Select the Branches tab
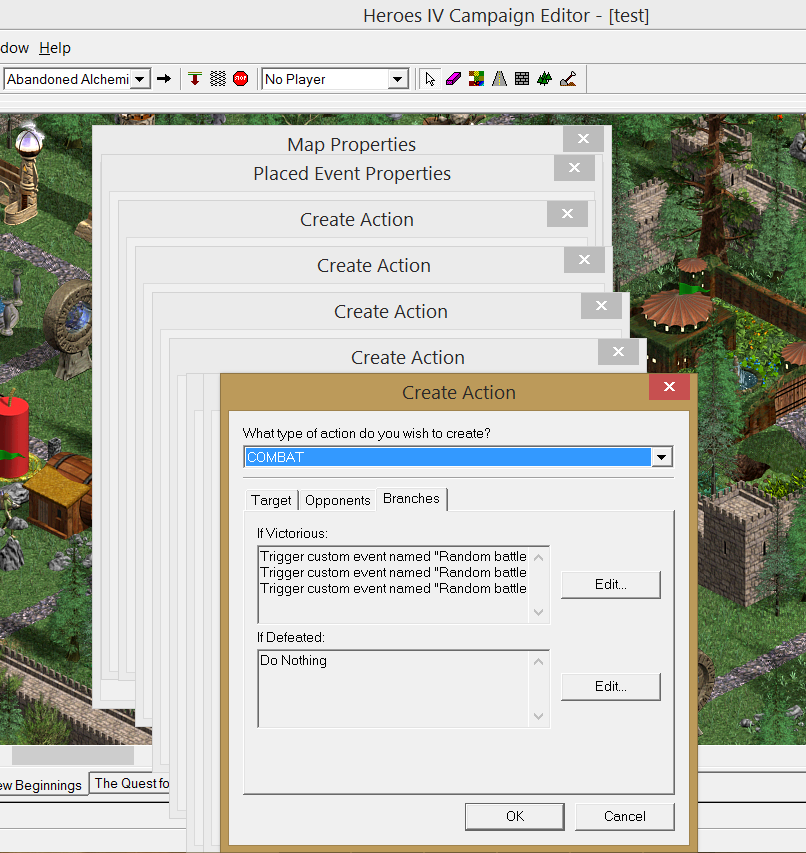806x853 pixels. (x=411, y=498)
